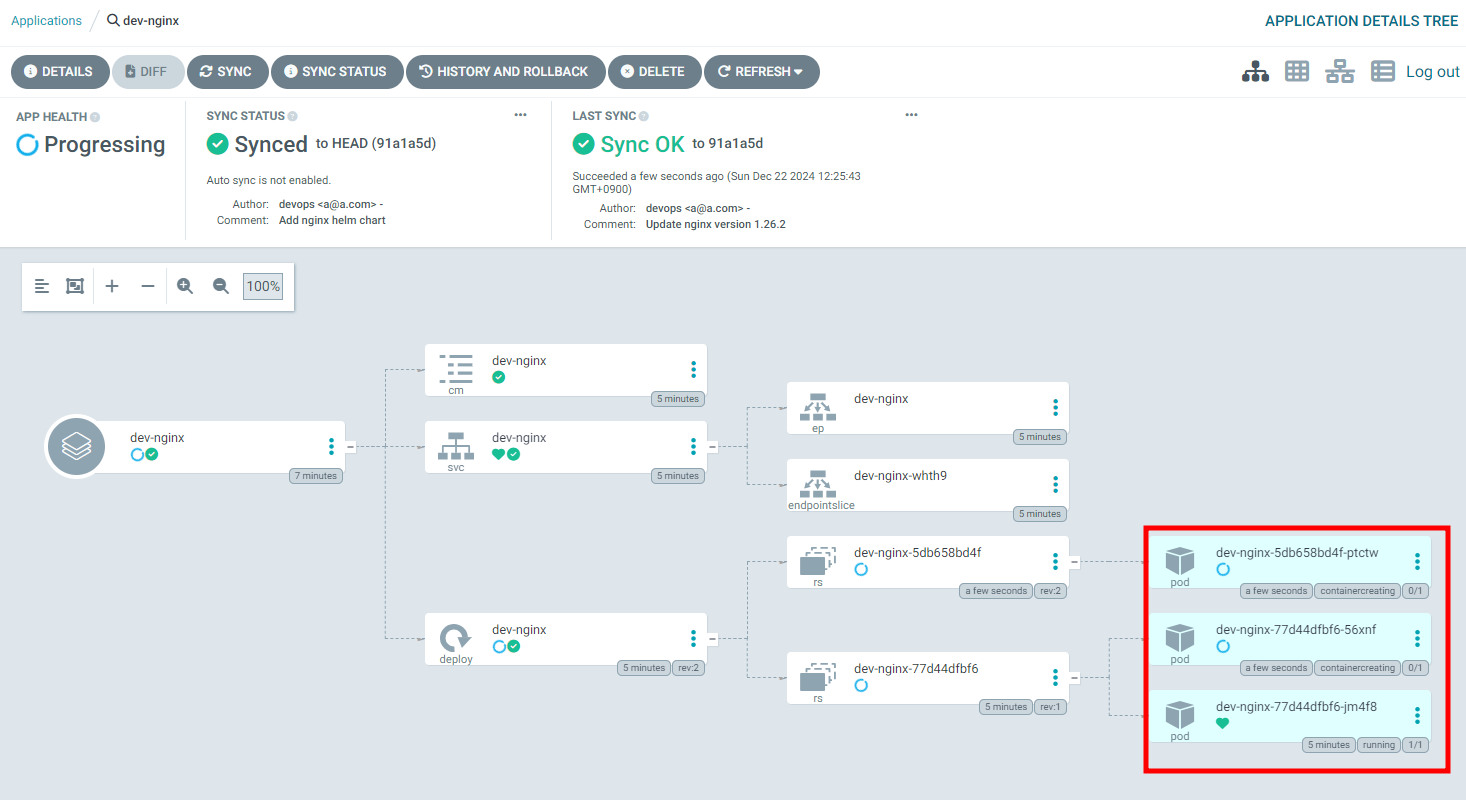
Task: Open the kebab menu of the deploy dev-nginx node
Action: coord(693,638)
